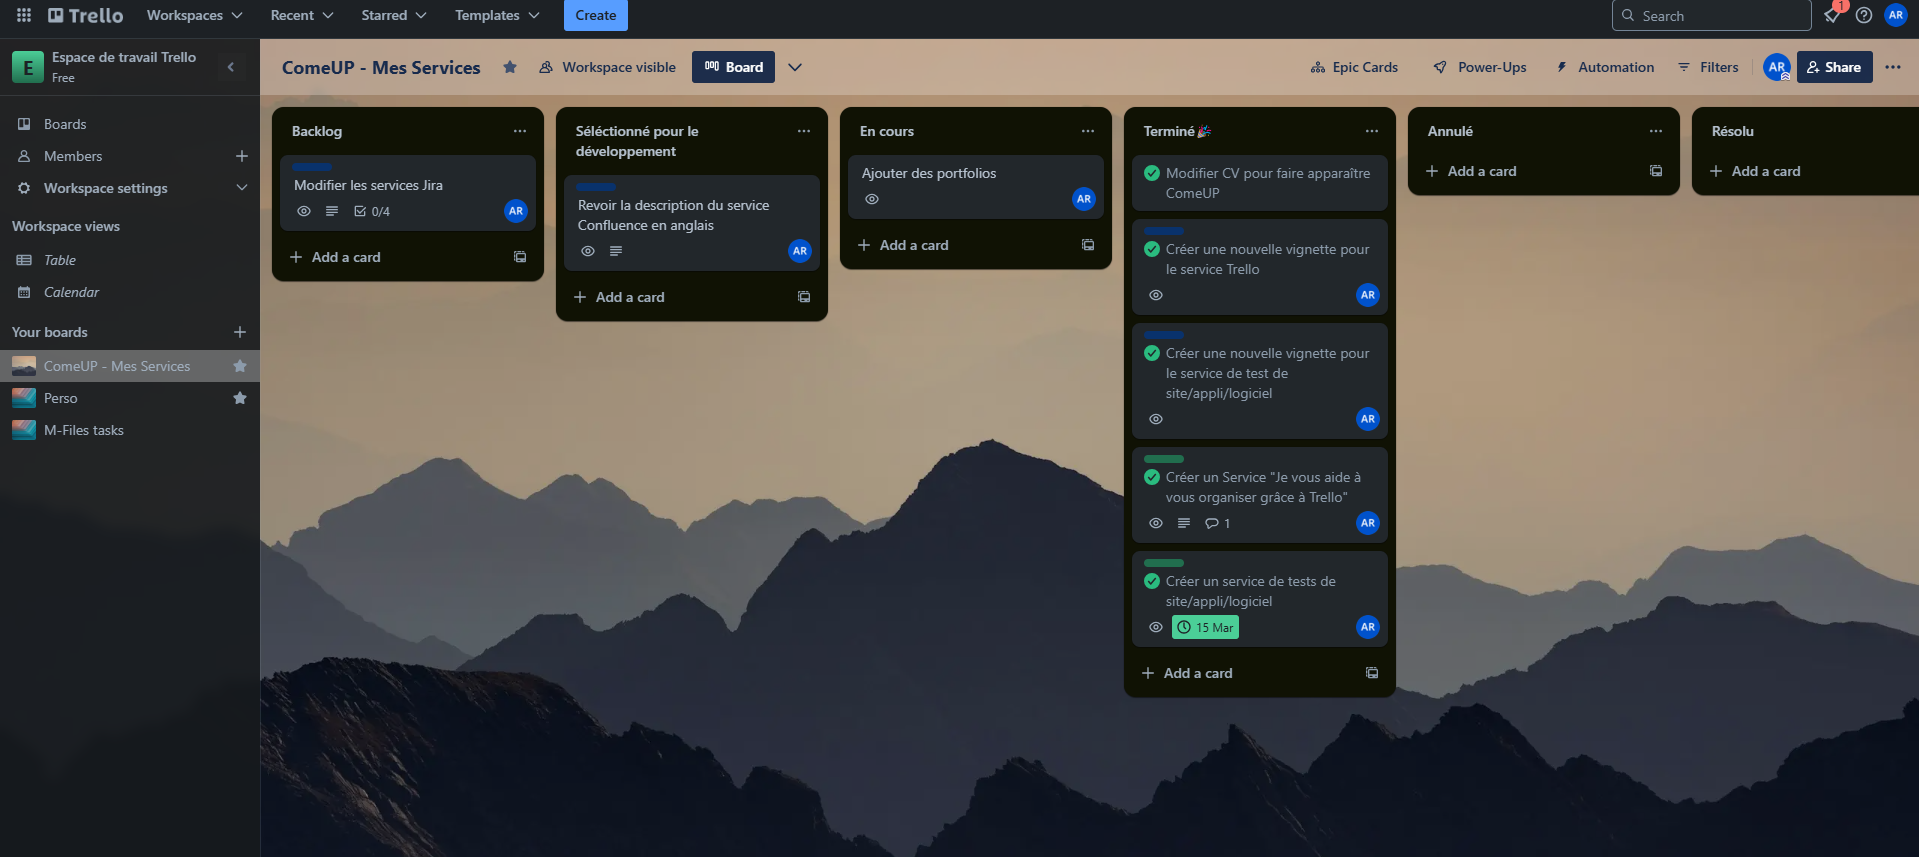Image resolution: width=1919 pixels, height=857 pixels.
Task: Toggle complete on Créer un Service Trello card
Action: click(1152, 477)
